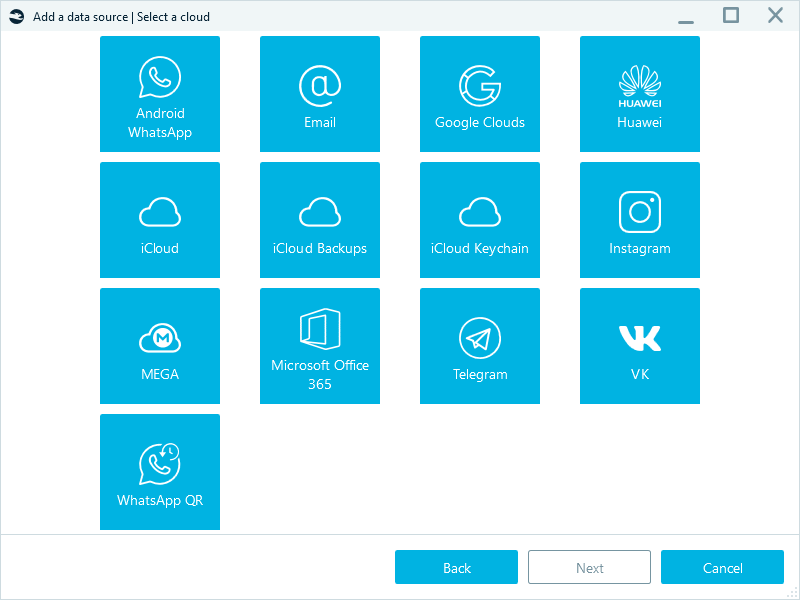The height and width of the screenshot is (600, 800).
Task: Choose Telegram as the data source
Action: click(x=480, y=346)
